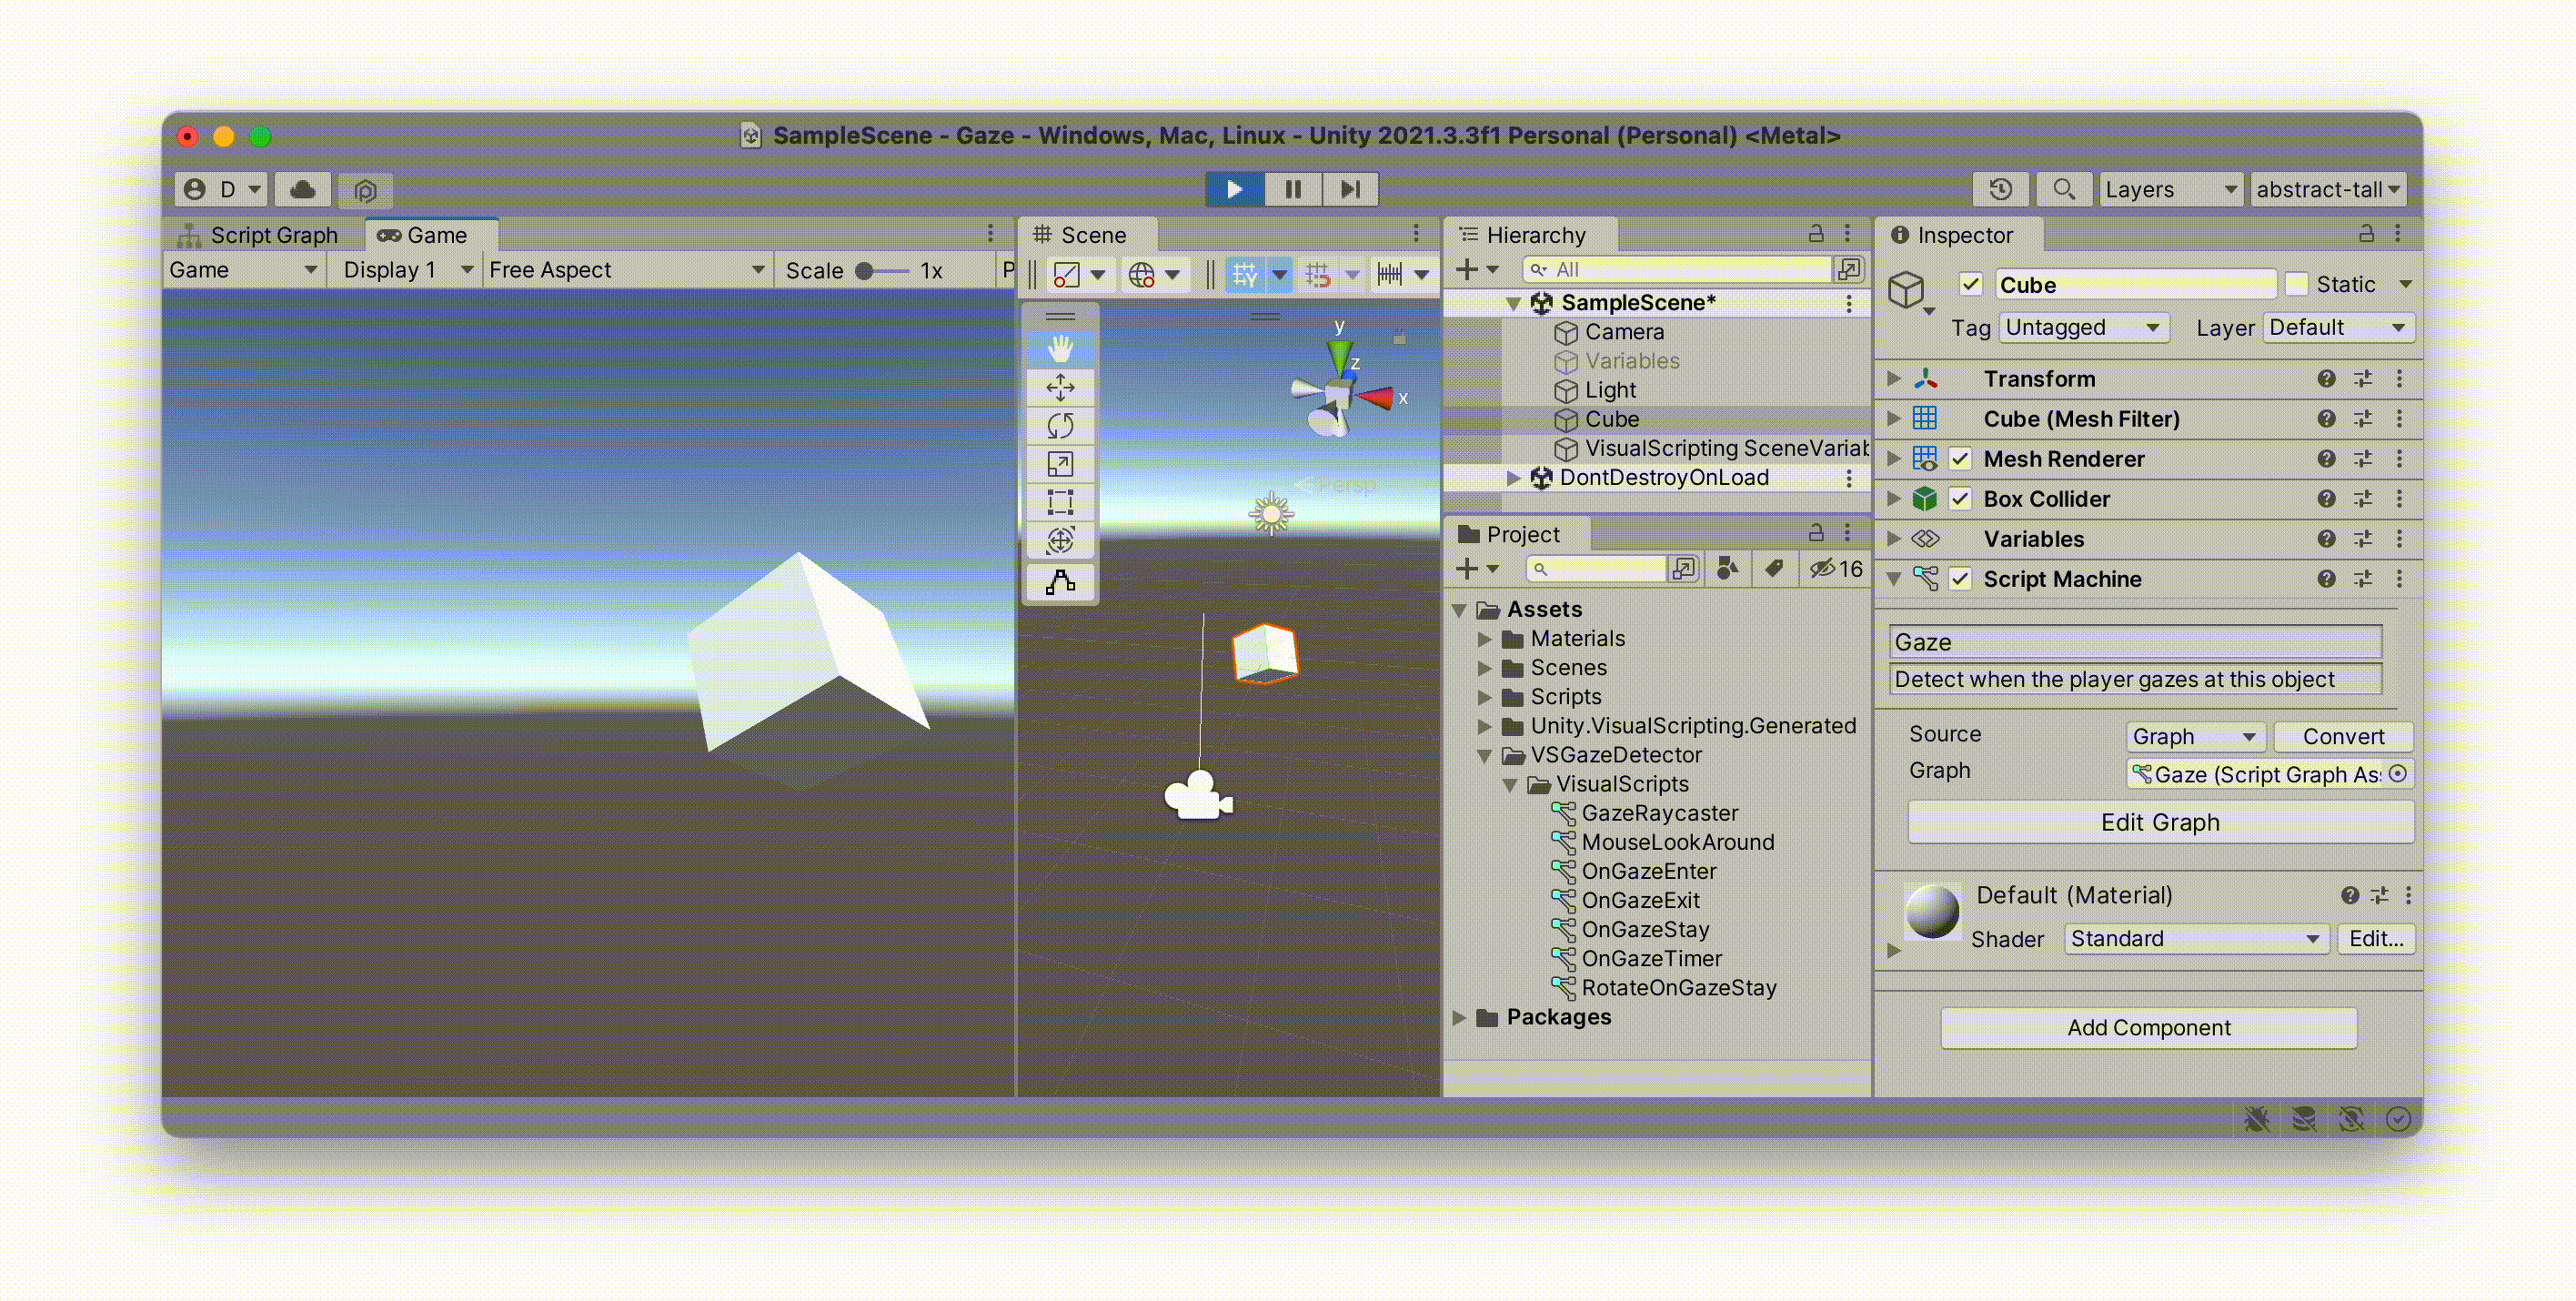Expand the Materials folder

1485,639
